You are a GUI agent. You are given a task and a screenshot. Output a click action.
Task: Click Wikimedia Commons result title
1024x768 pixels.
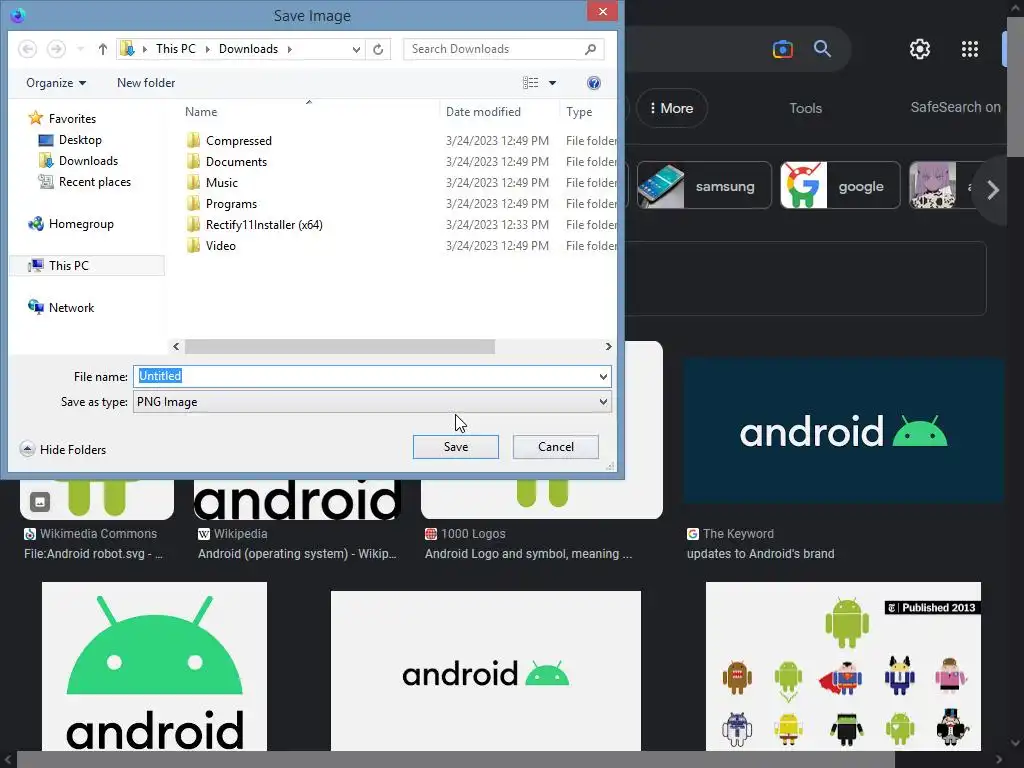(98, 534)
